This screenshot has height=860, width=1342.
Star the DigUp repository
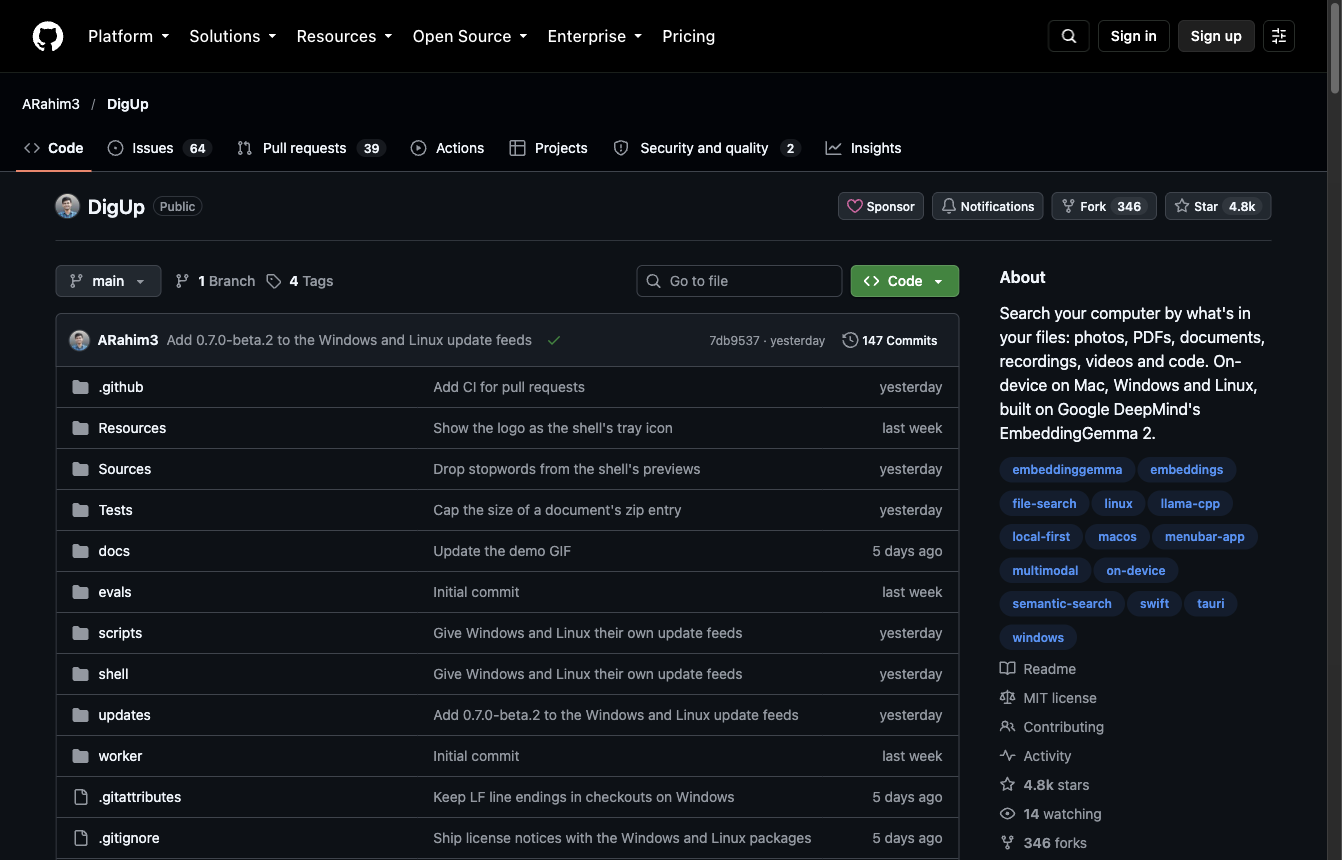[x=1218, y=206]
